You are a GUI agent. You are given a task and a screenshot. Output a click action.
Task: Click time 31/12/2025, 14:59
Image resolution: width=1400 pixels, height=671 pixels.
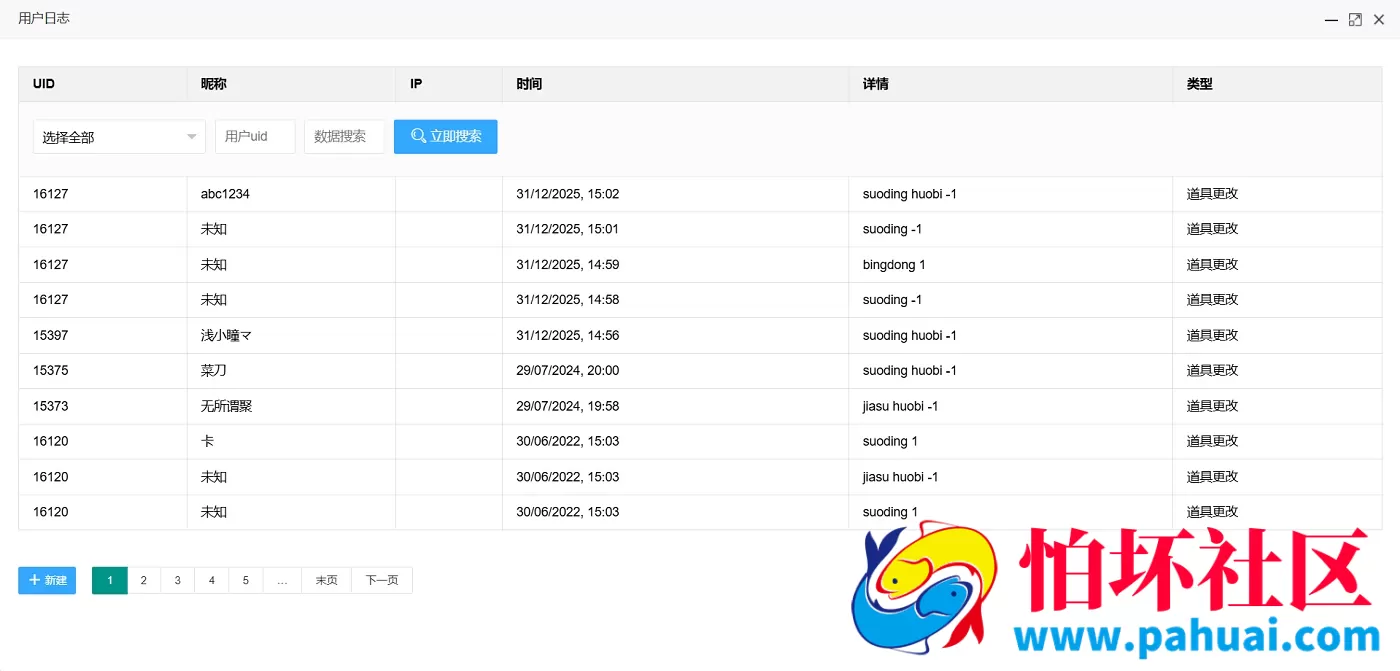point(568,265)
